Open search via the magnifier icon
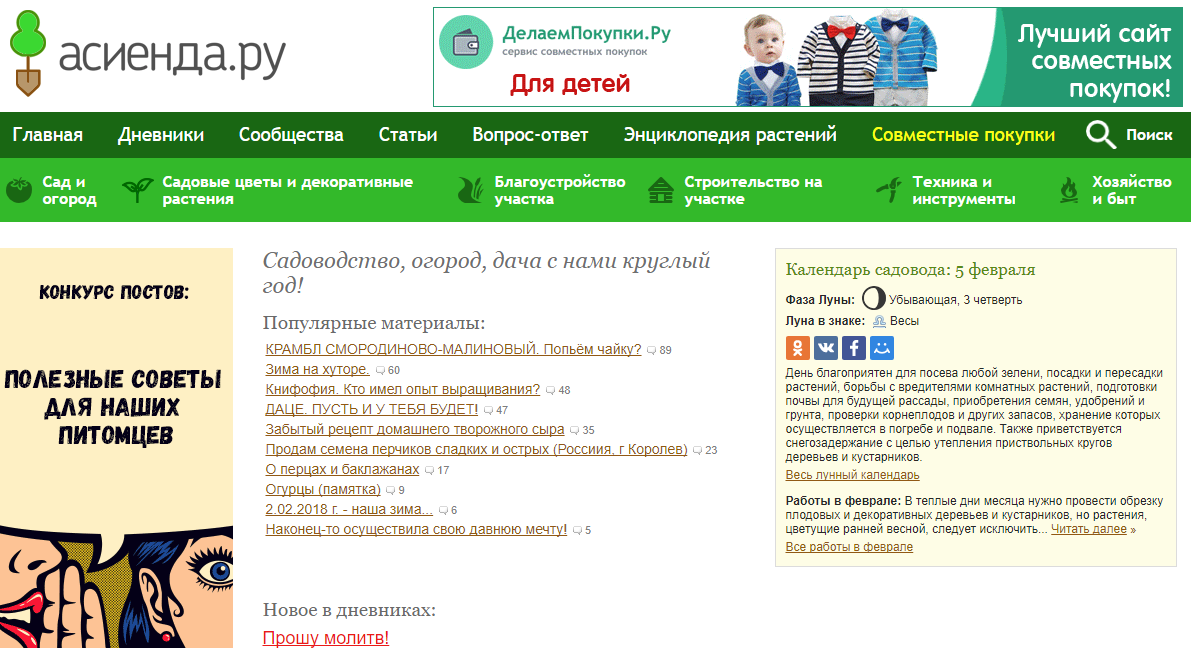The height and width of the screenshot is (651, 1191). point(1101,135)
